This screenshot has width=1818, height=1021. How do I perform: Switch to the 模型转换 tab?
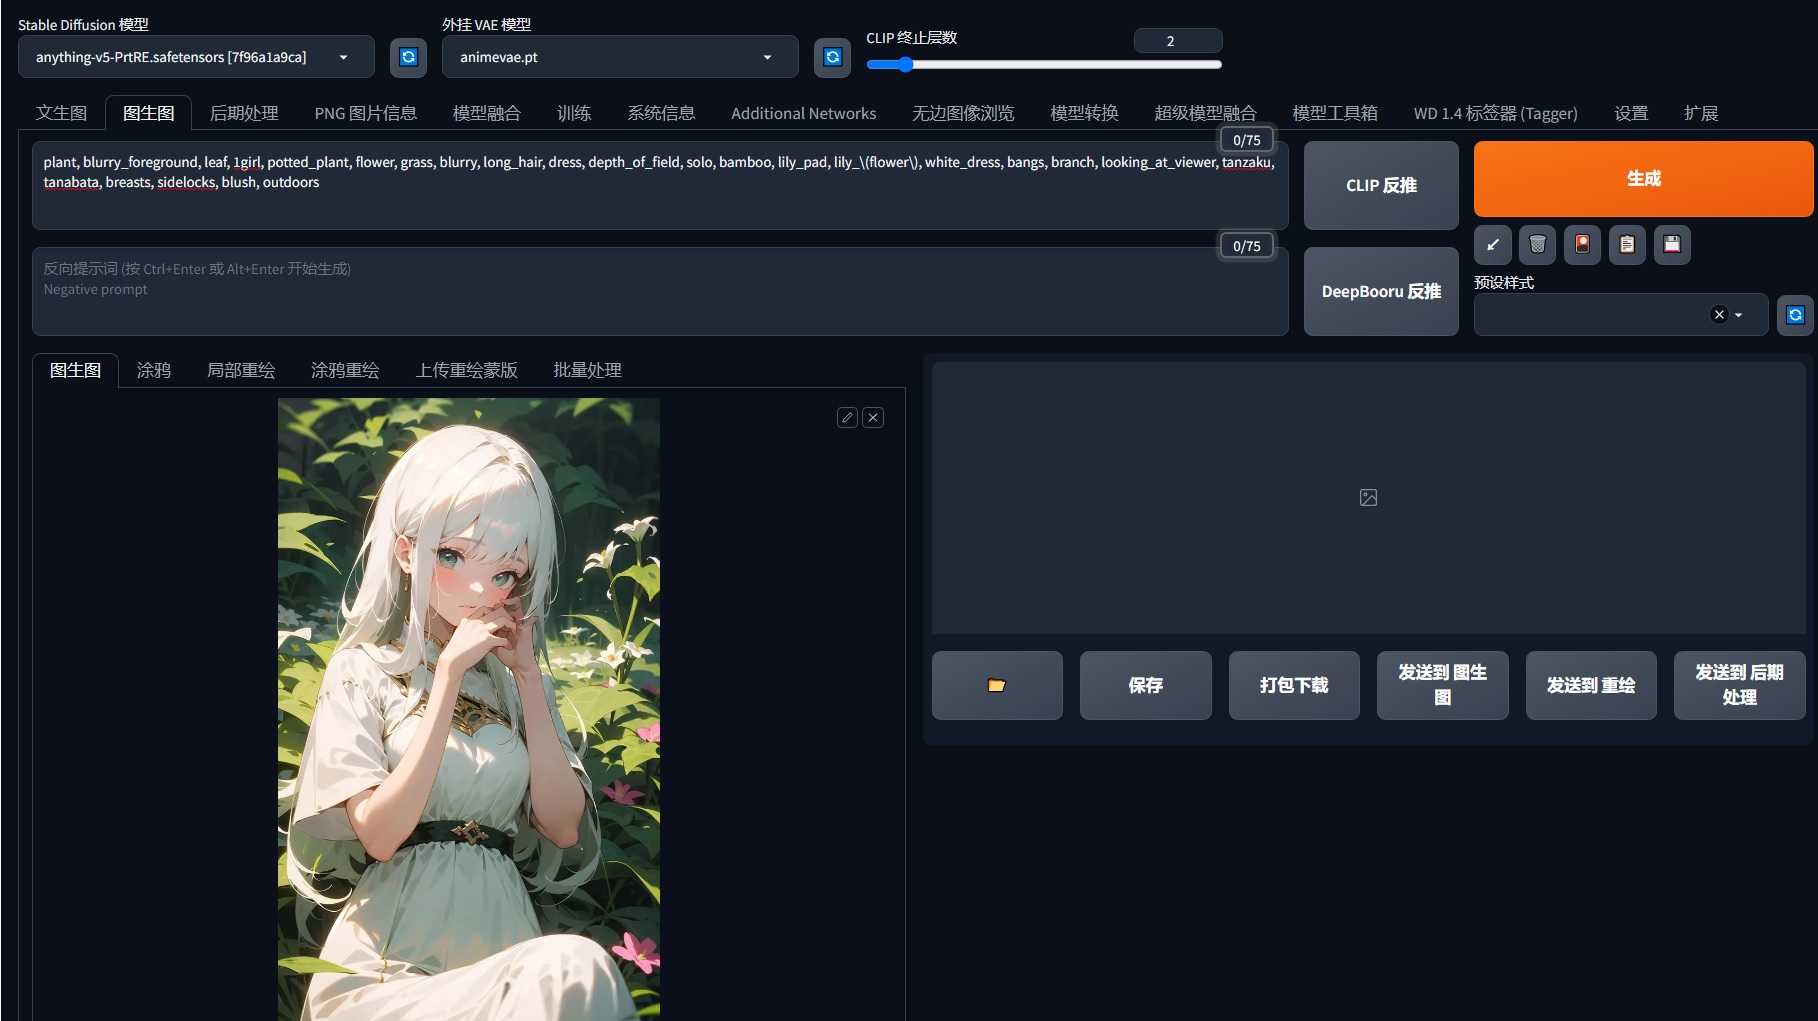tap(1084, 113)
